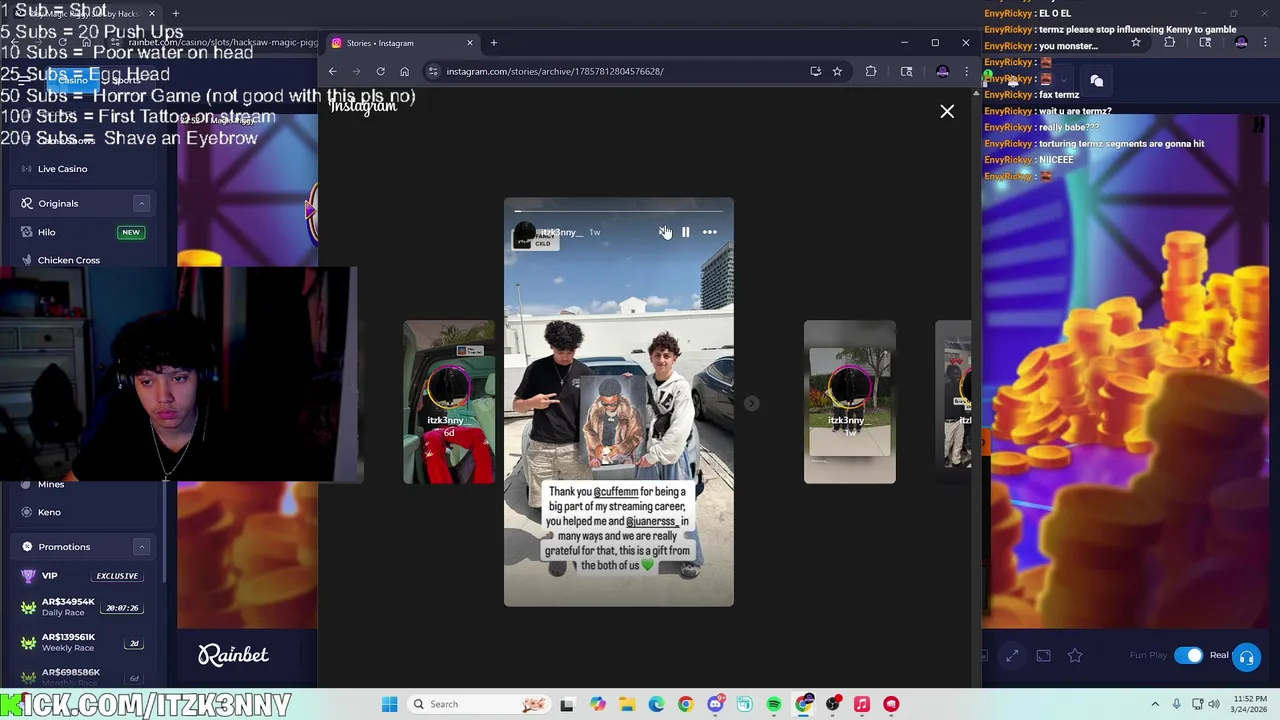Advance to the next story arrow
The height and width of the screenshot is (720, 1280).
coord(752,403)
